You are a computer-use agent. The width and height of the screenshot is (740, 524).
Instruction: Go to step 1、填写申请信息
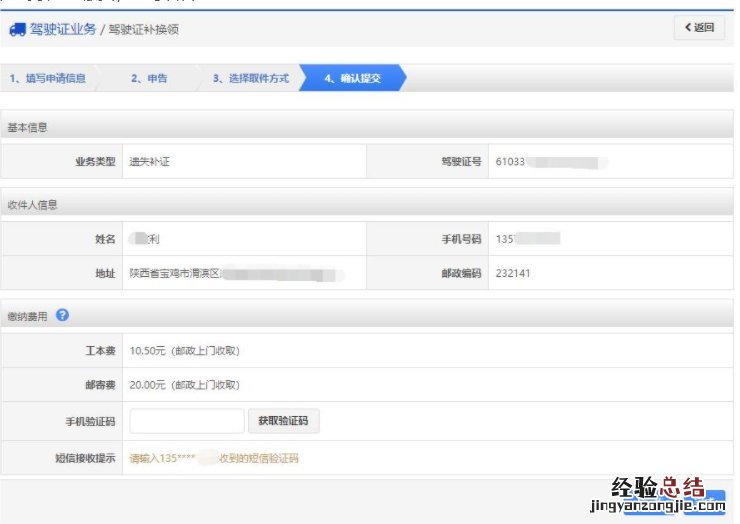(x=48, y=78)
